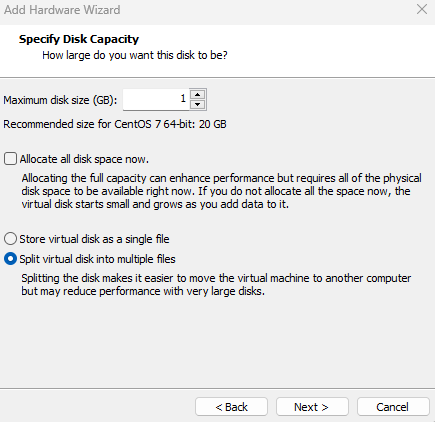Click the 'Splitting the disk makes it easier' description
This screenshot has height=422, width=435.
(216, 285)
